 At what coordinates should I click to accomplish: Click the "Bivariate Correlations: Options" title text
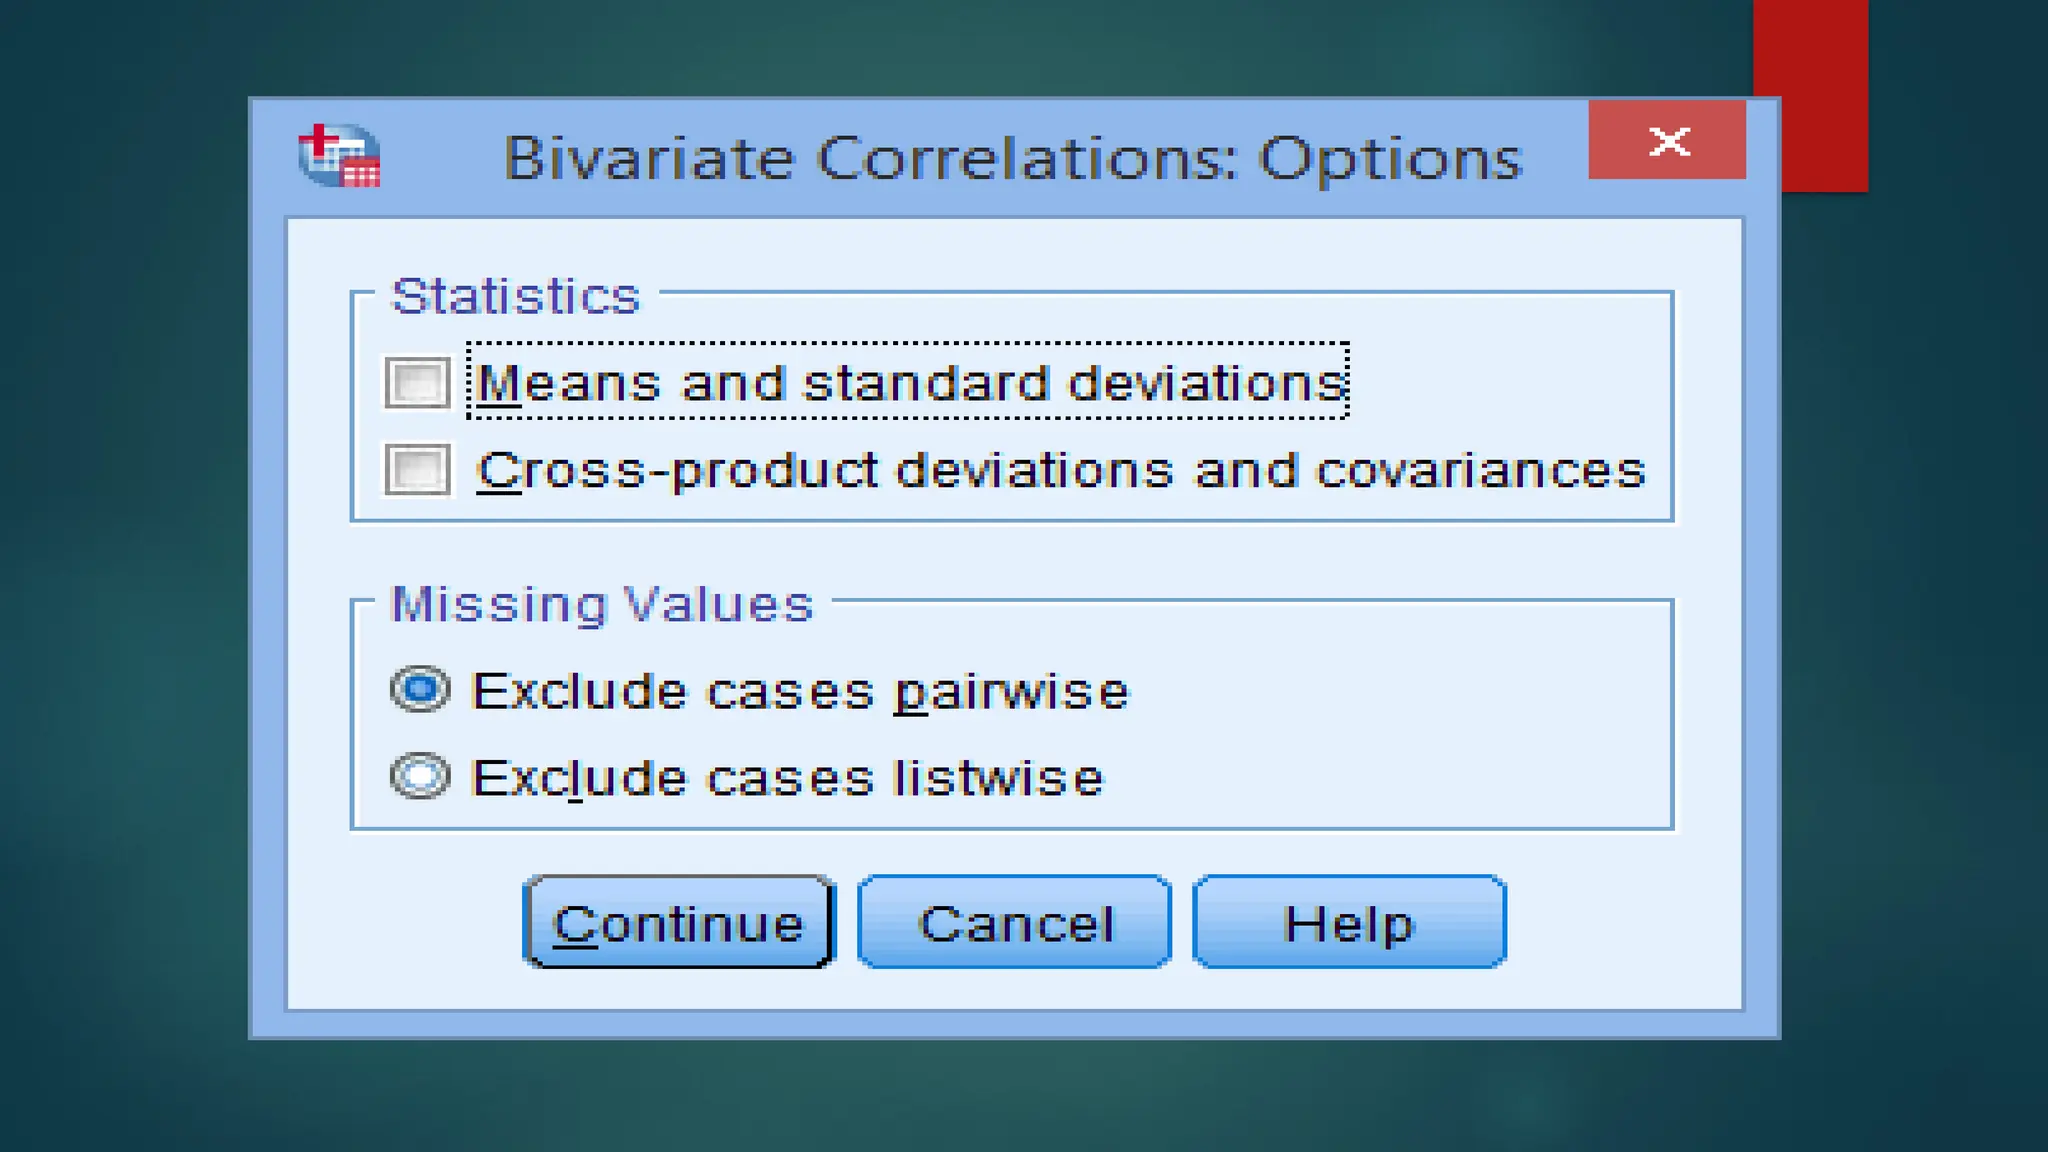click(x=1012, y=158)
